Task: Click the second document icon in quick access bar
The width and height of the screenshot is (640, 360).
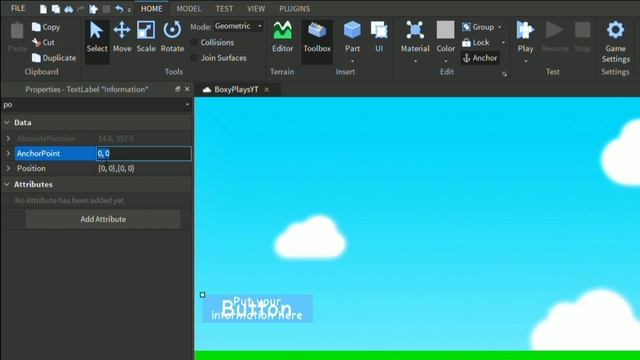Action: pos(56,9)
